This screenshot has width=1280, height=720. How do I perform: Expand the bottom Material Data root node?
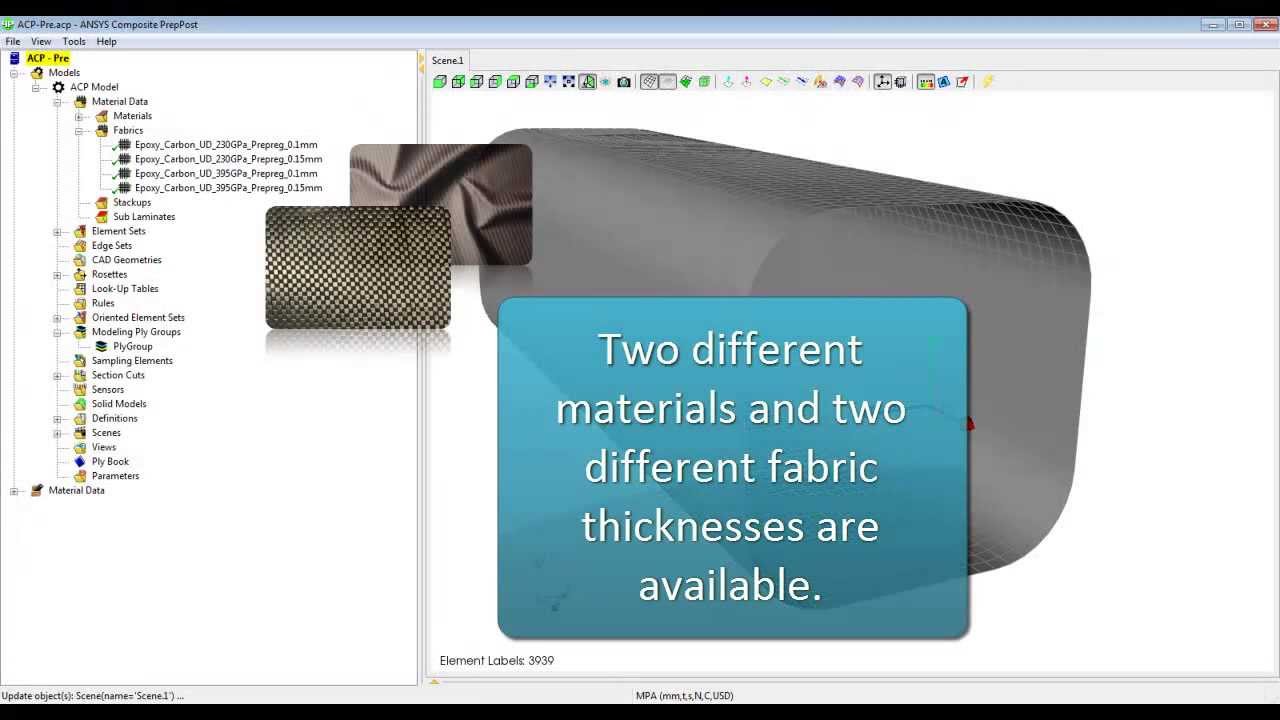click(14, 491)
